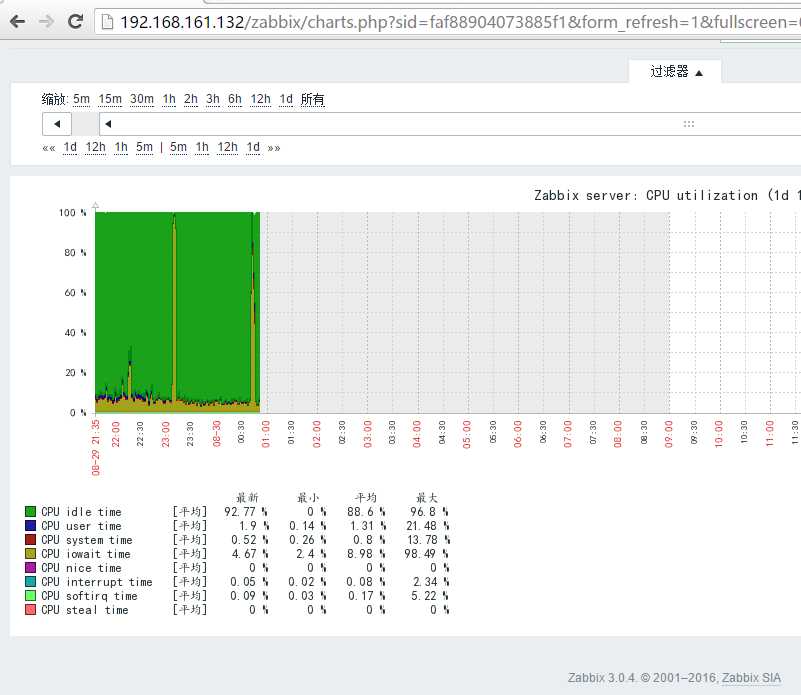The width and height of the screenshot is (801, 695).
Task: Click 'CPU softirq time' legend label
Action: (x=89, y=596)
